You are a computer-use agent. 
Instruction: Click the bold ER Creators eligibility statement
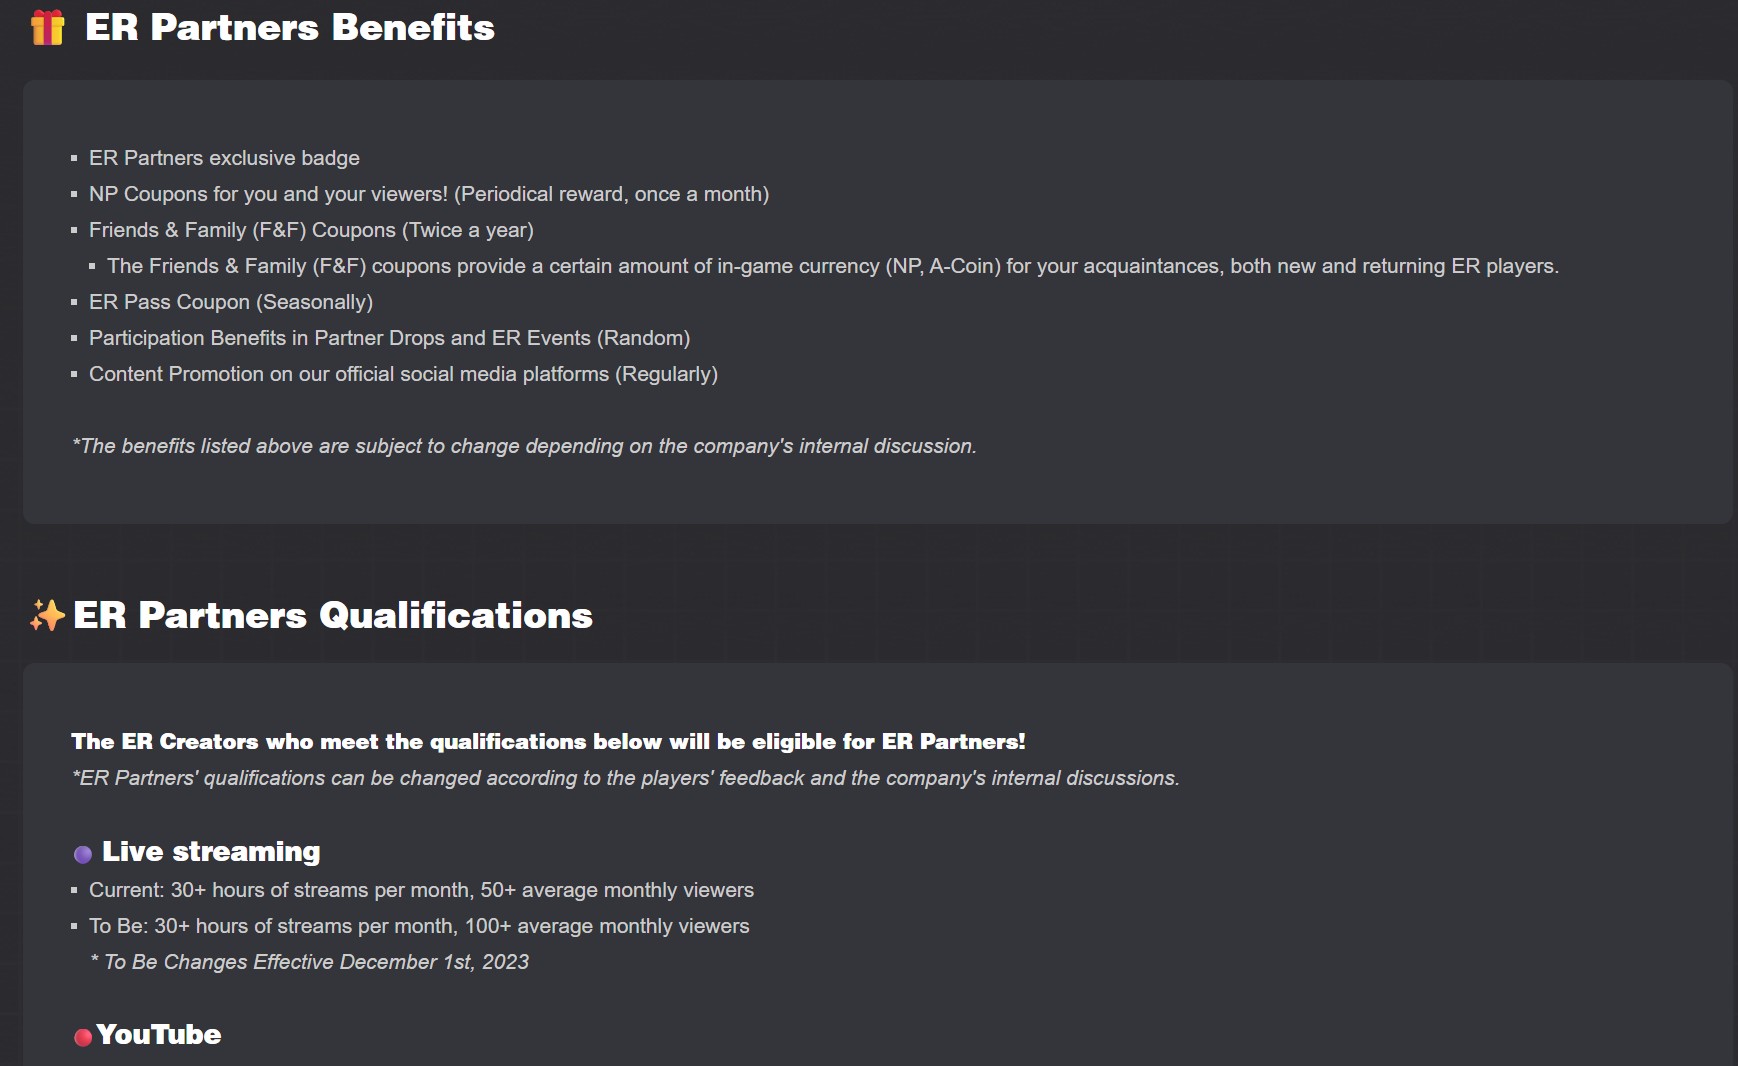[548, 741]
